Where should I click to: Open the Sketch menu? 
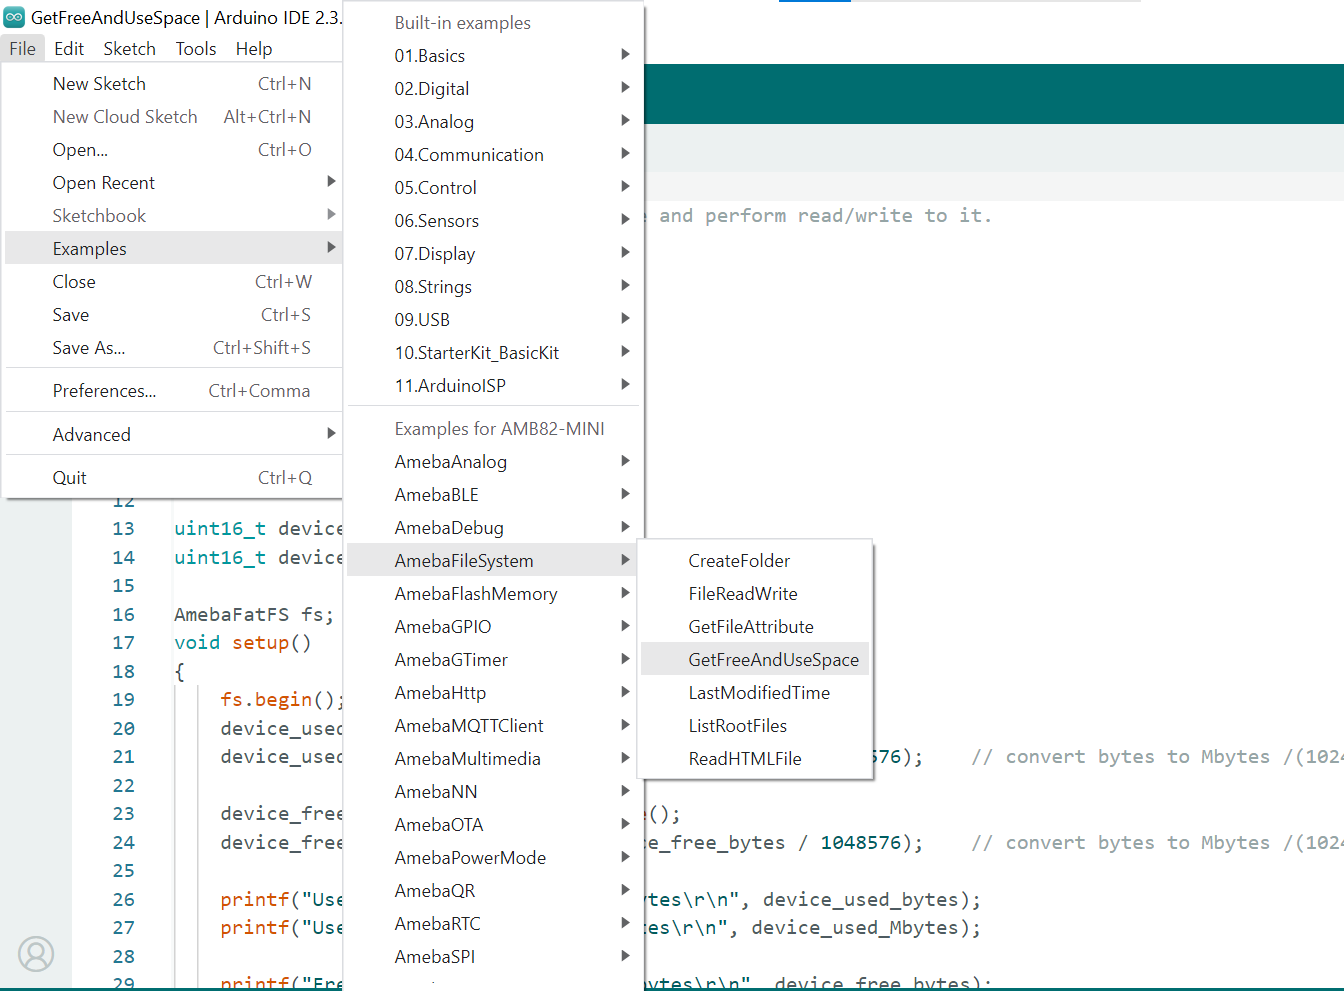129,49
